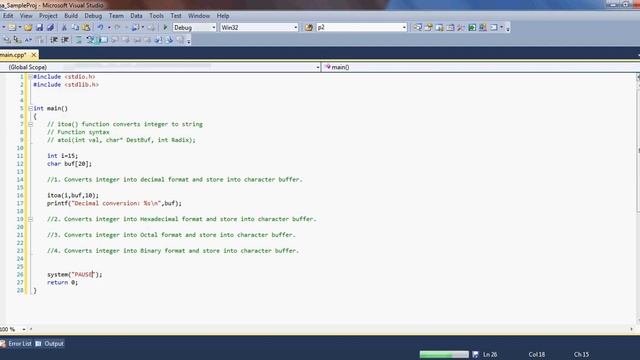Click the Display Parameter Info icon
640x360 pixels.
click(18, 40)
